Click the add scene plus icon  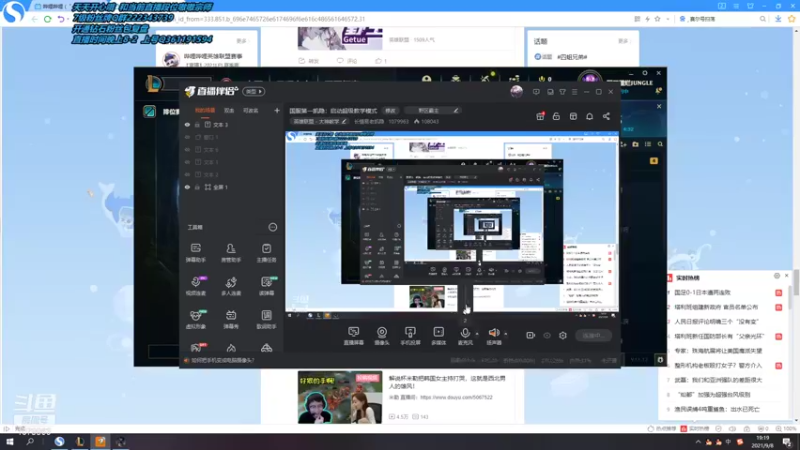[x=277, y=110]
